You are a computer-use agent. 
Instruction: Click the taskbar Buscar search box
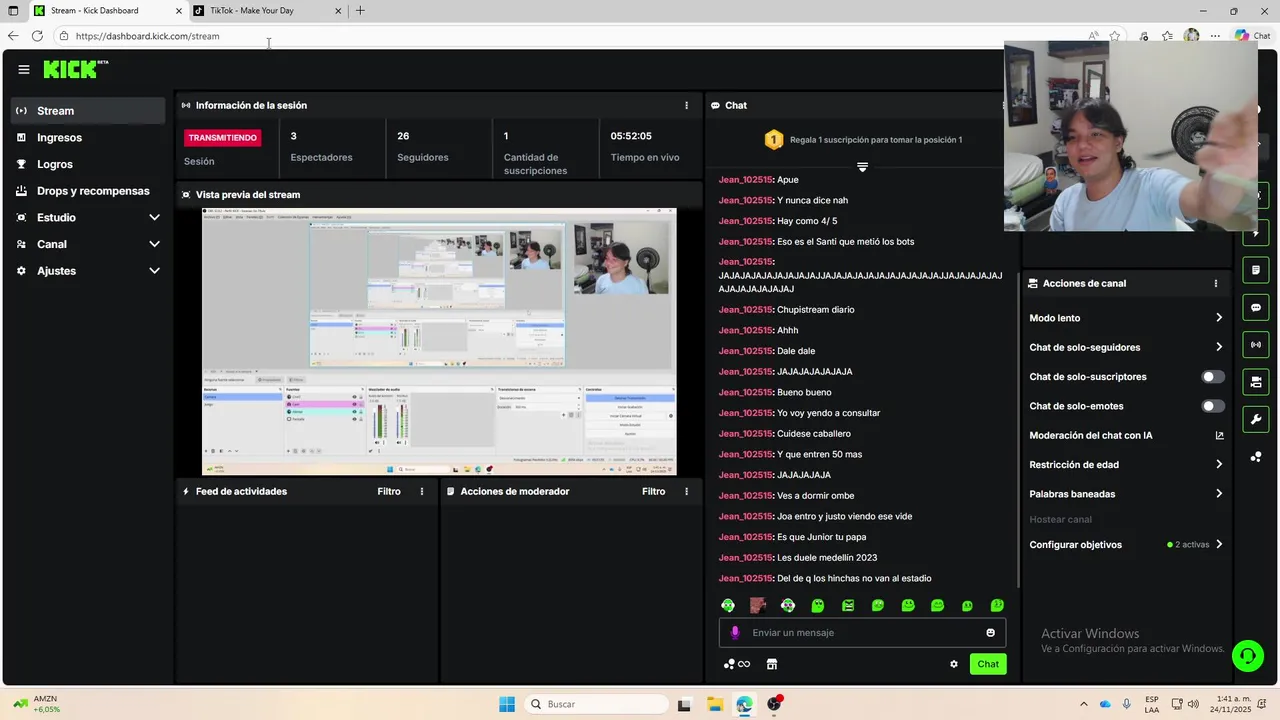pos(596,704)
